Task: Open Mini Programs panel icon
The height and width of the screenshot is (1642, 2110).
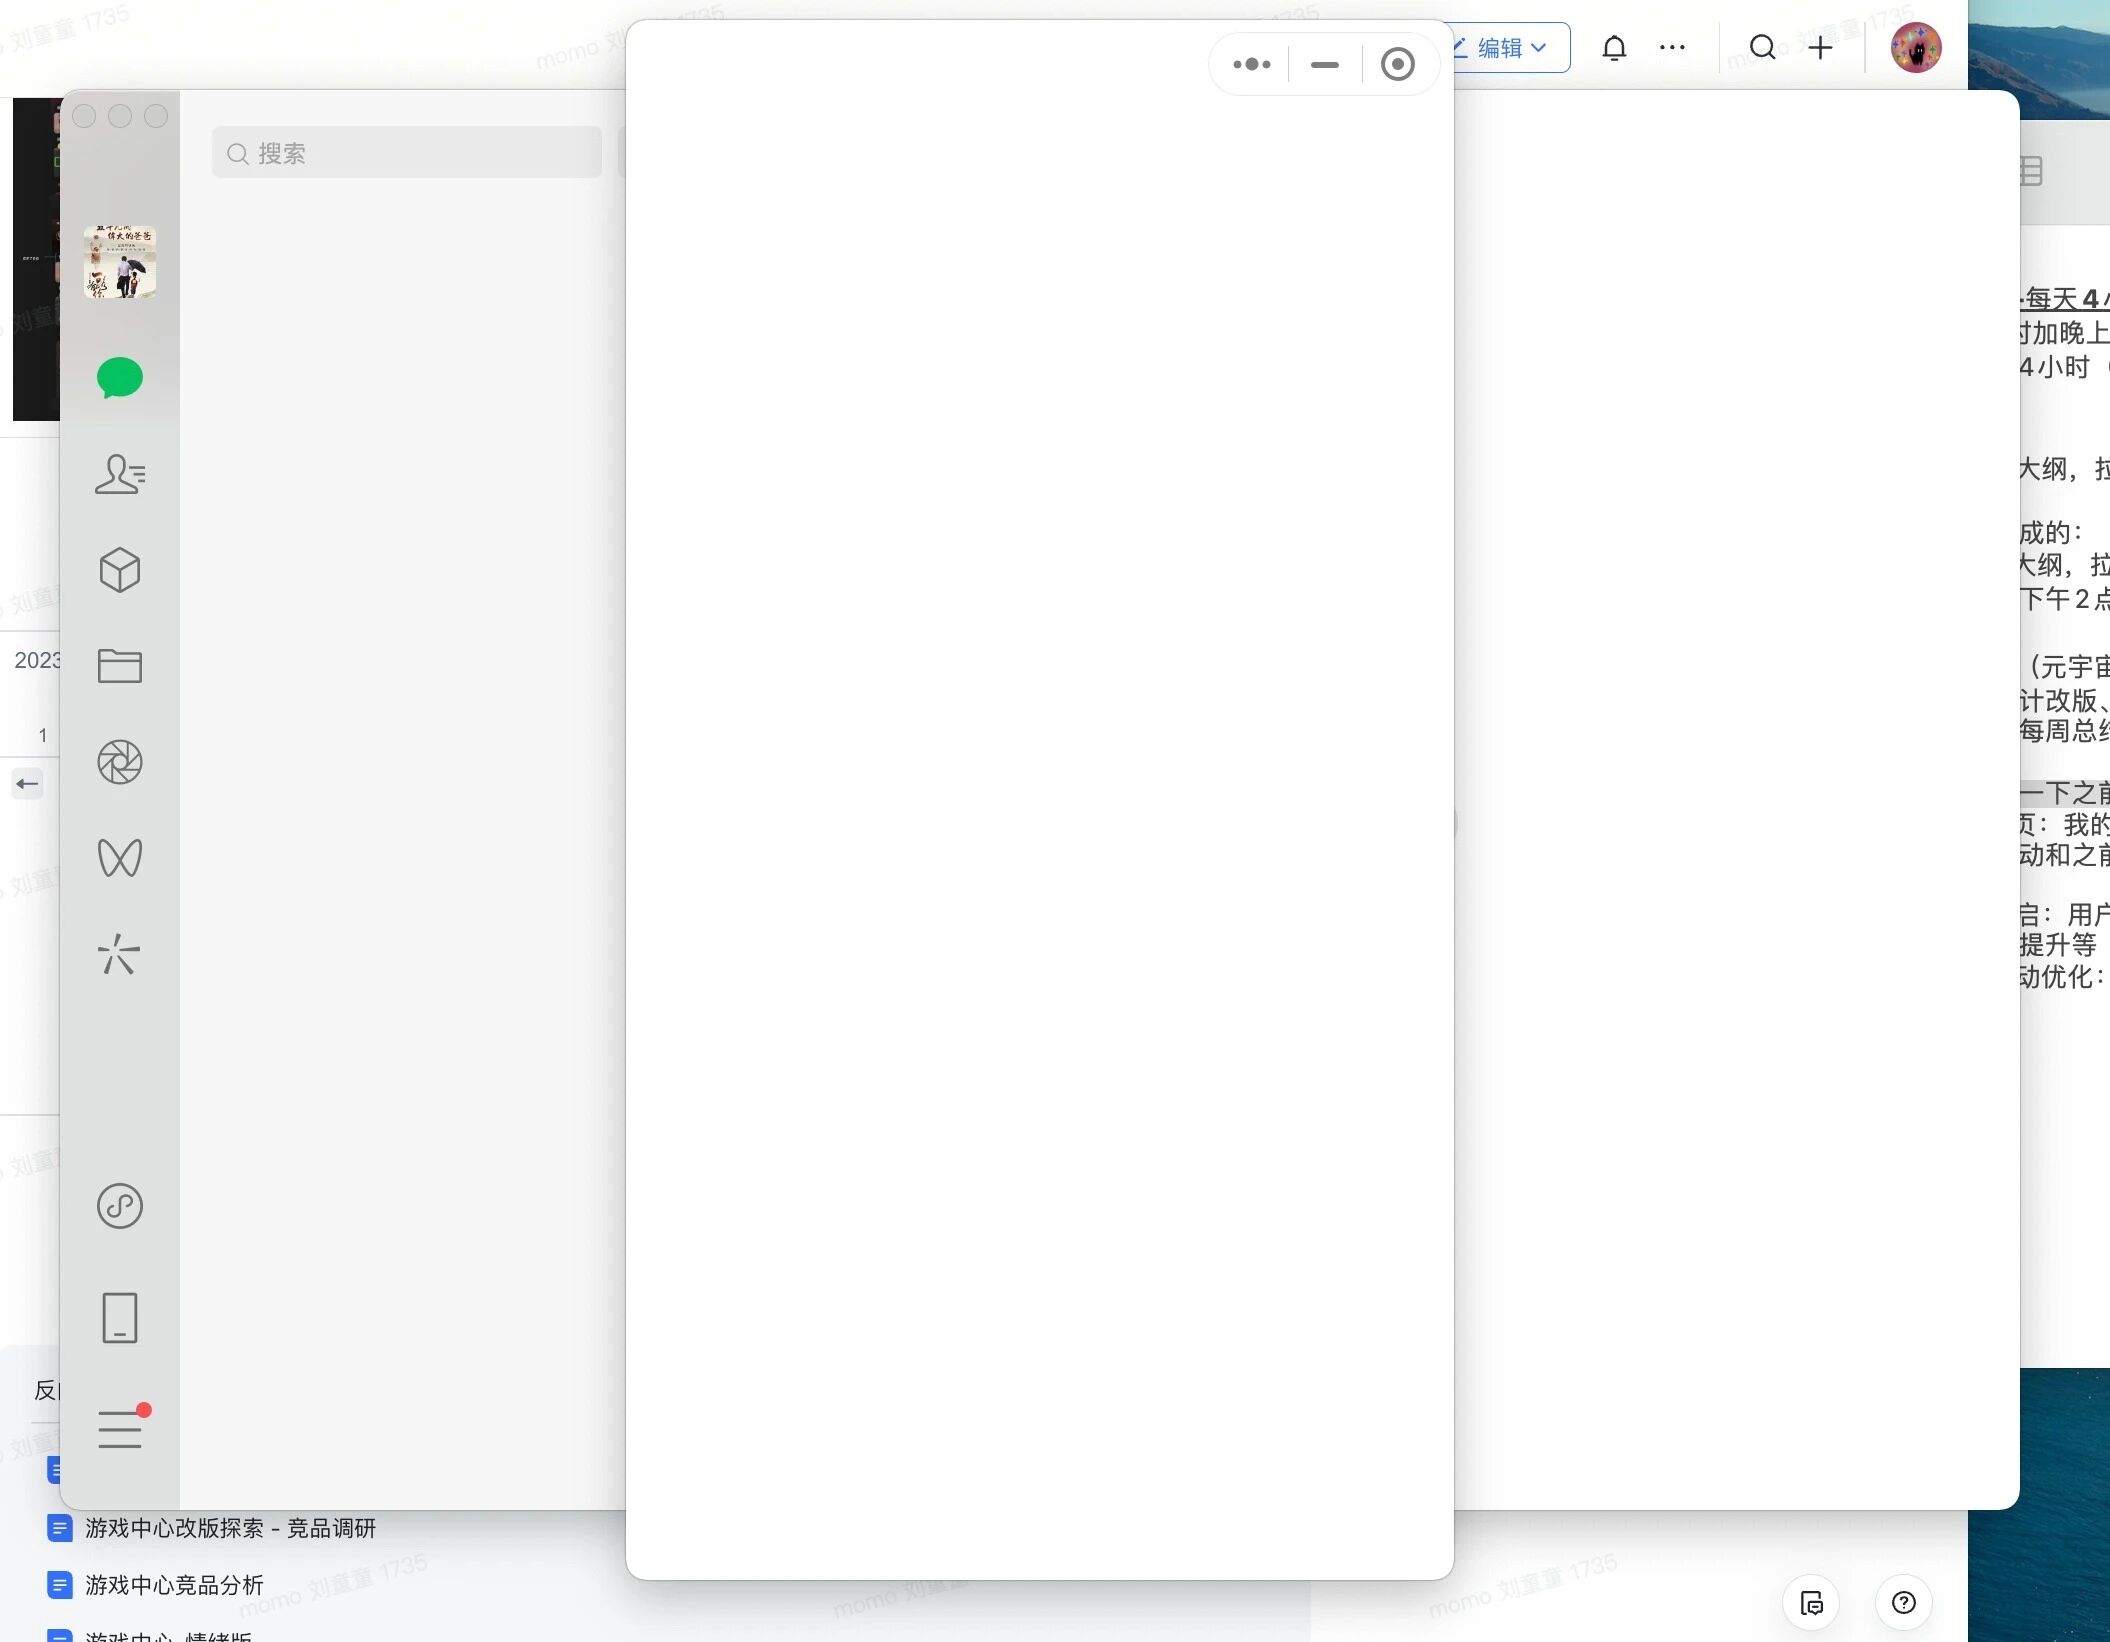Action: [x=119, y=1206]
